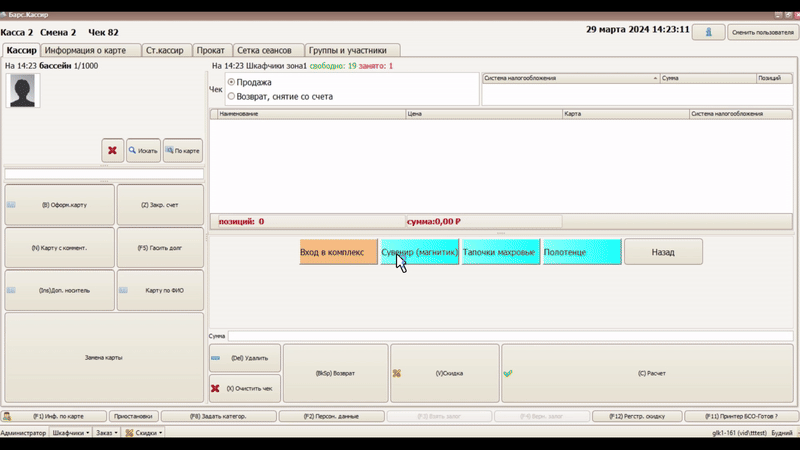Click the Сумма column header in summary
The width and height of the screenshot is (800, 450).
click(x=708, y=78)
